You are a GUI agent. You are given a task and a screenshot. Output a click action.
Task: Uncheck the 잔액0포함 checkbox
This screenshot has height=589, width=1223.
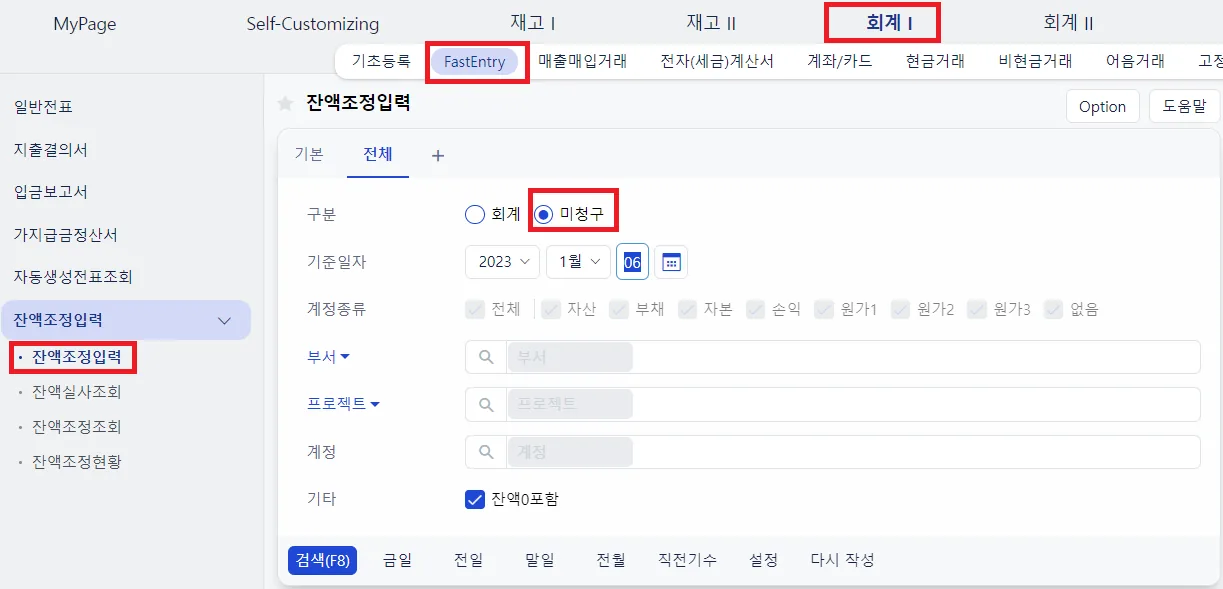point(475,499)
